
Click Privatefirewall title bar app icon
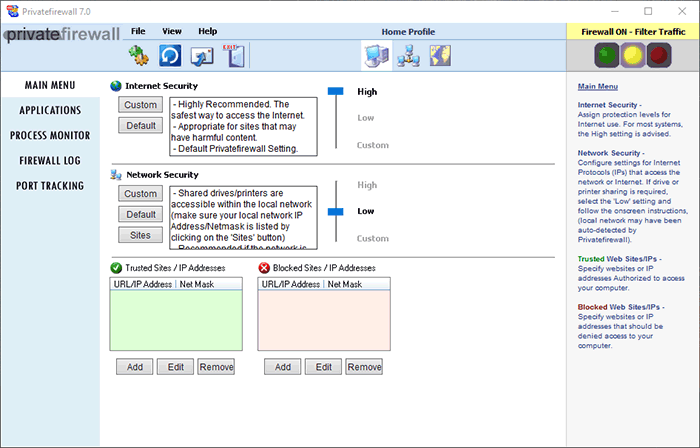pyautogui.click(x=12, y=11)
